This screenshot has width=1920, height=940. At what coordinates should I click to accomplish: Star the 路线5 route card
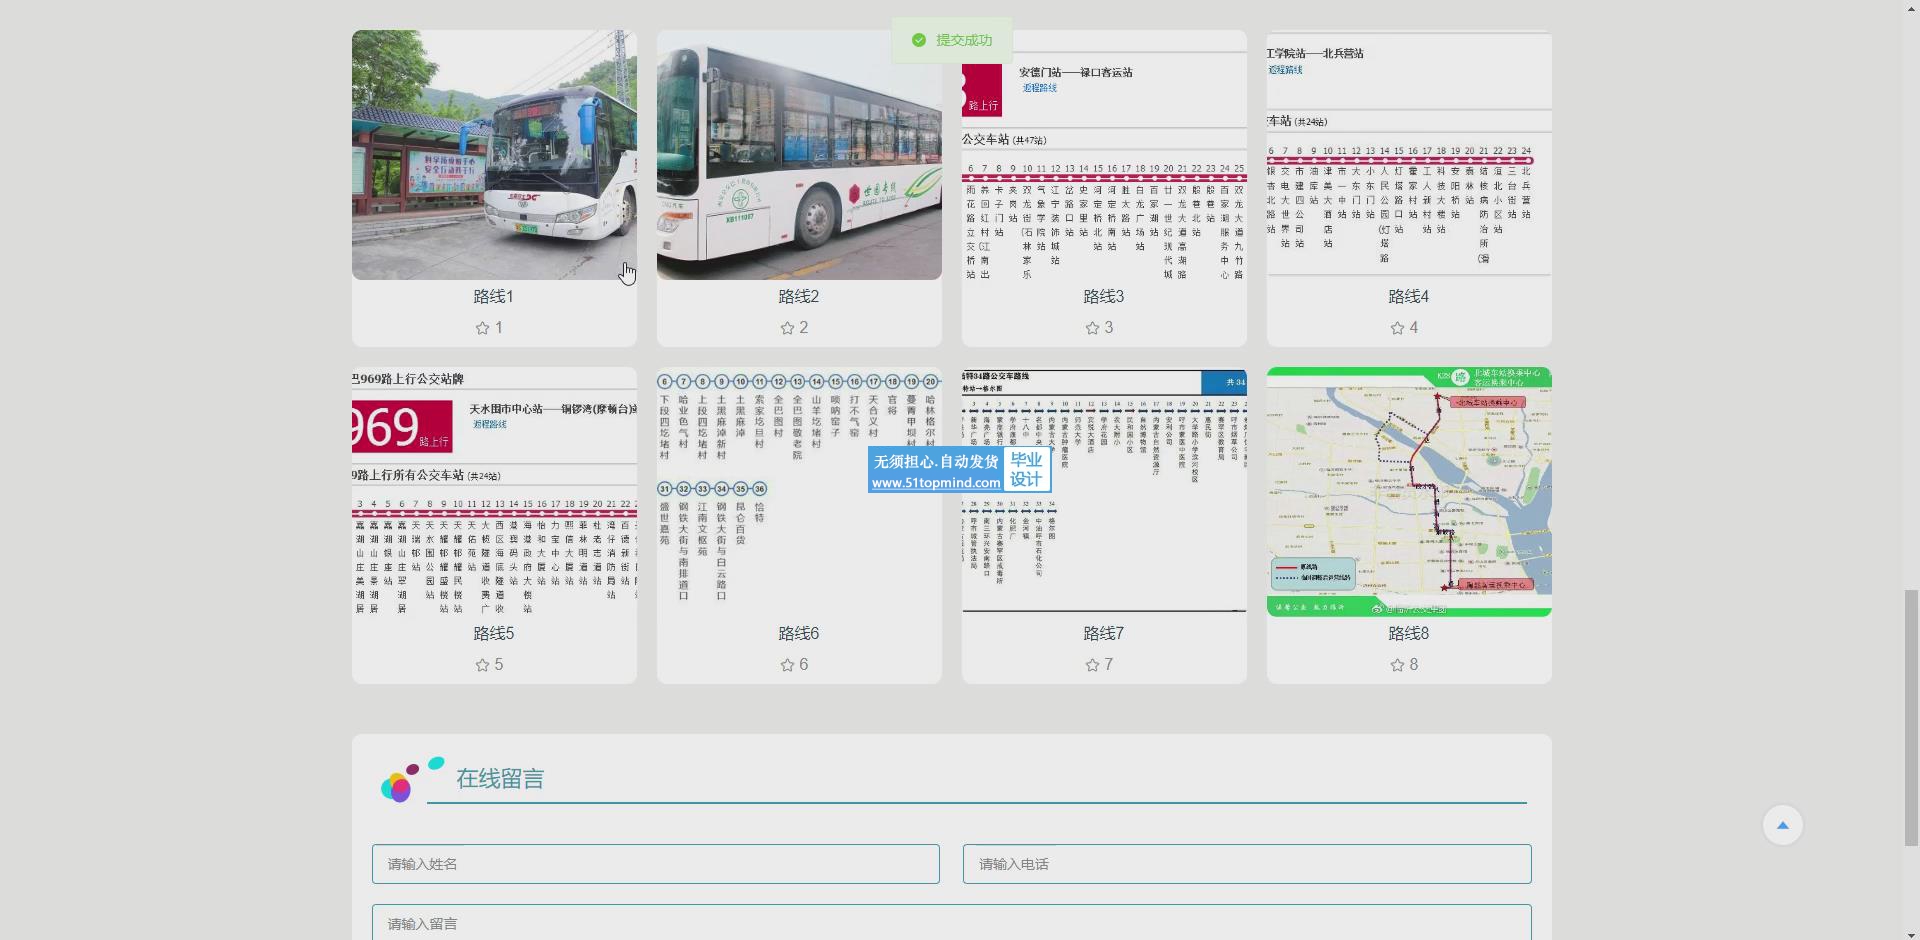point(483,665)
